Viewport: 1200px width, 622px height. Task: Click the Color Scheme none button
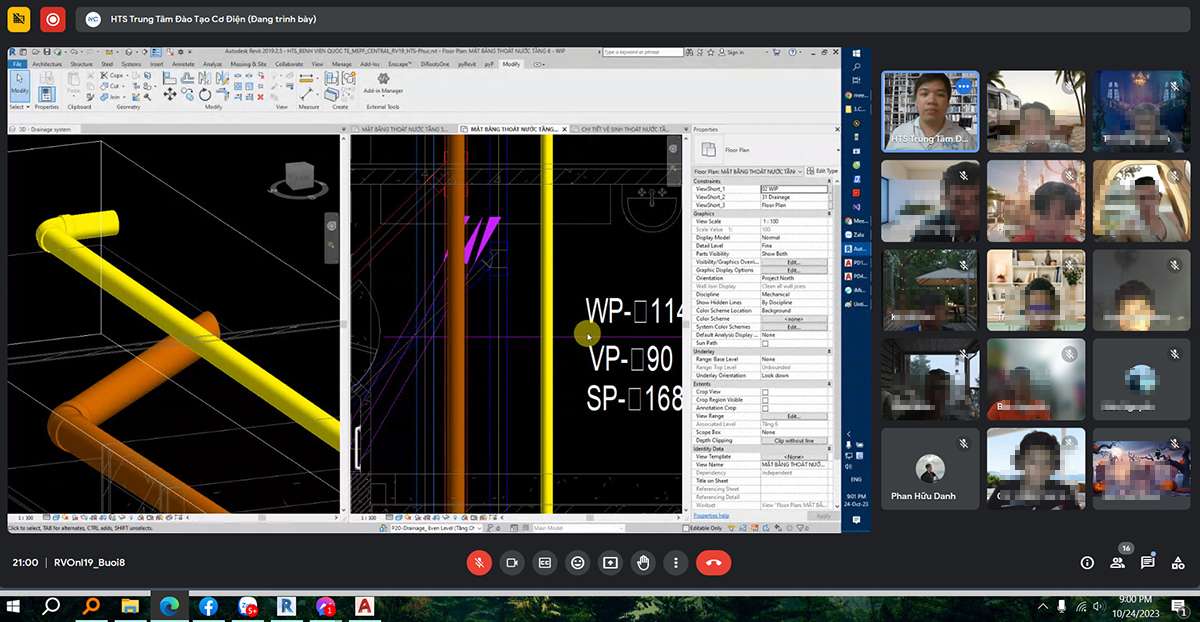(x=794, y=319)
